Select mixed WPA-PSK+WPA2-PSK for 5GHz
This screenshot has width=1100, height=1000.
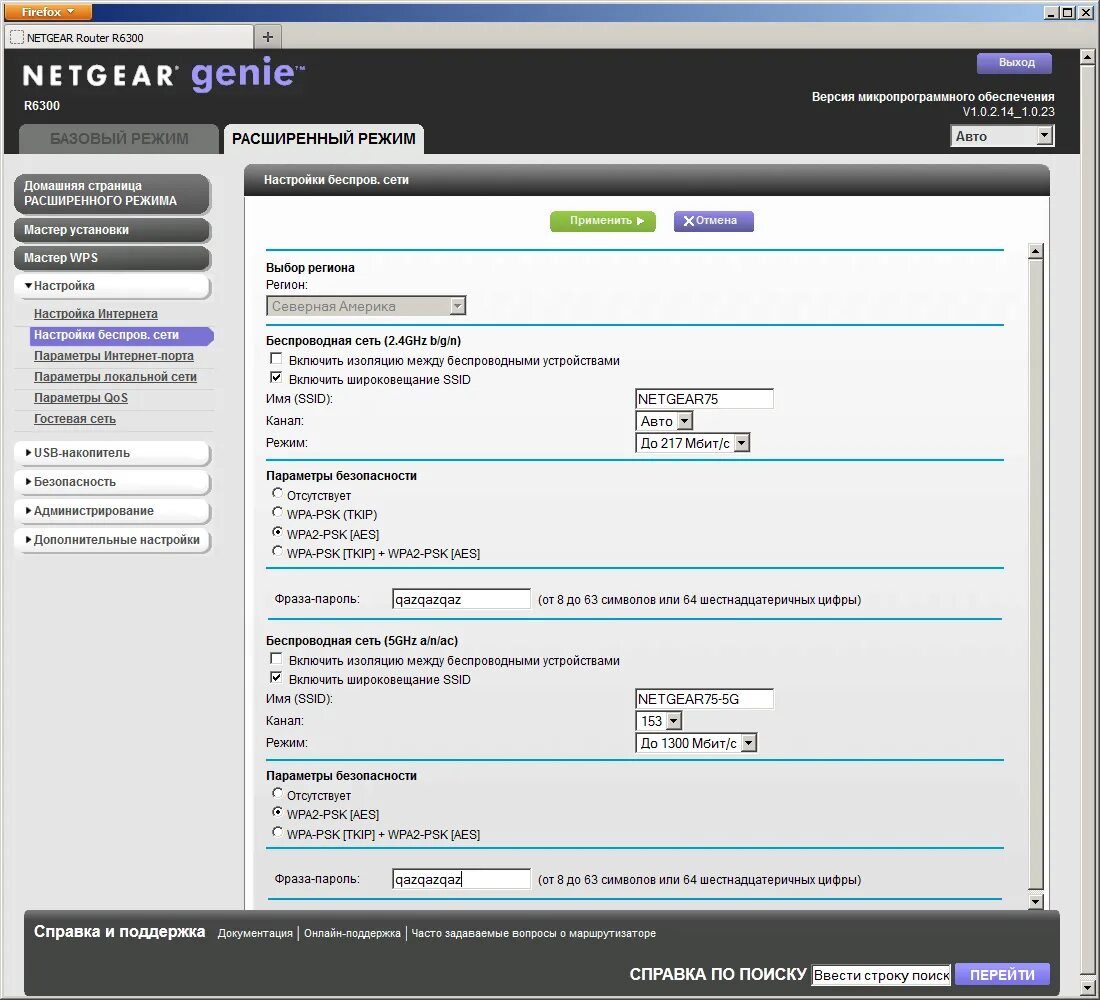point(277,832)
